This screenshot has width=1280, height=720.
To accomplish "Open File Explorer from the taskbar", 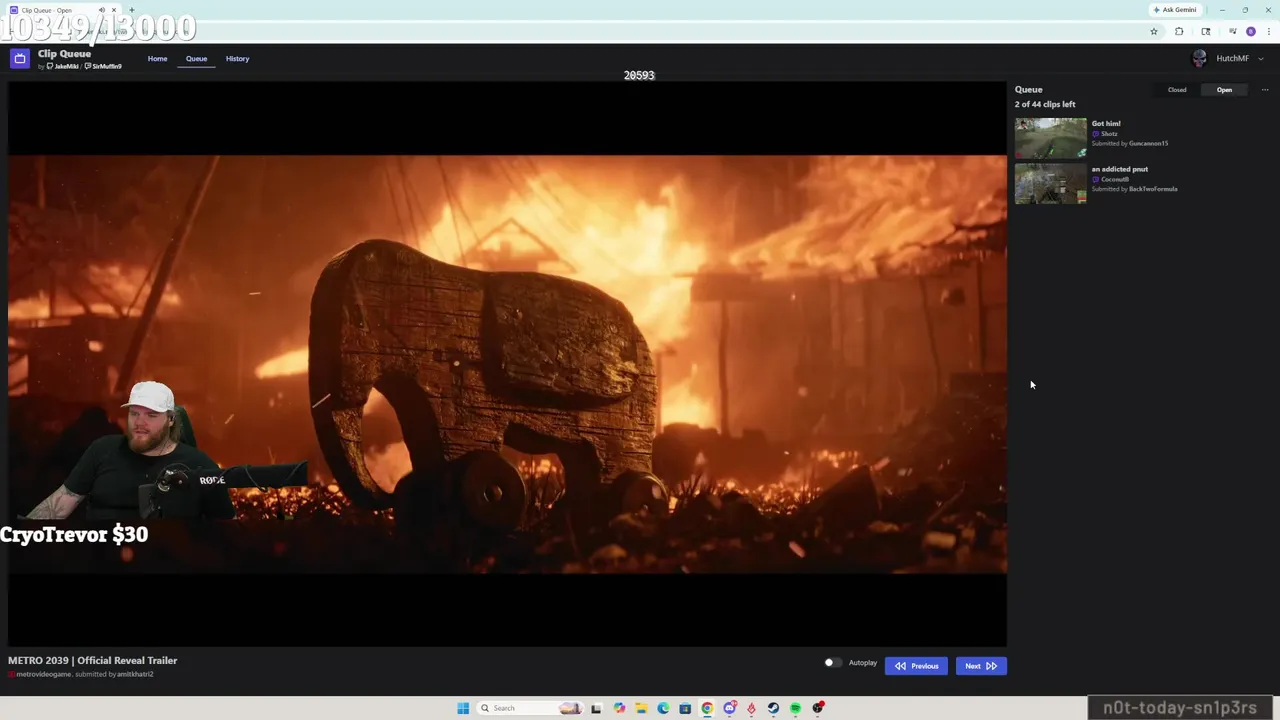I will tap(641, 708).
